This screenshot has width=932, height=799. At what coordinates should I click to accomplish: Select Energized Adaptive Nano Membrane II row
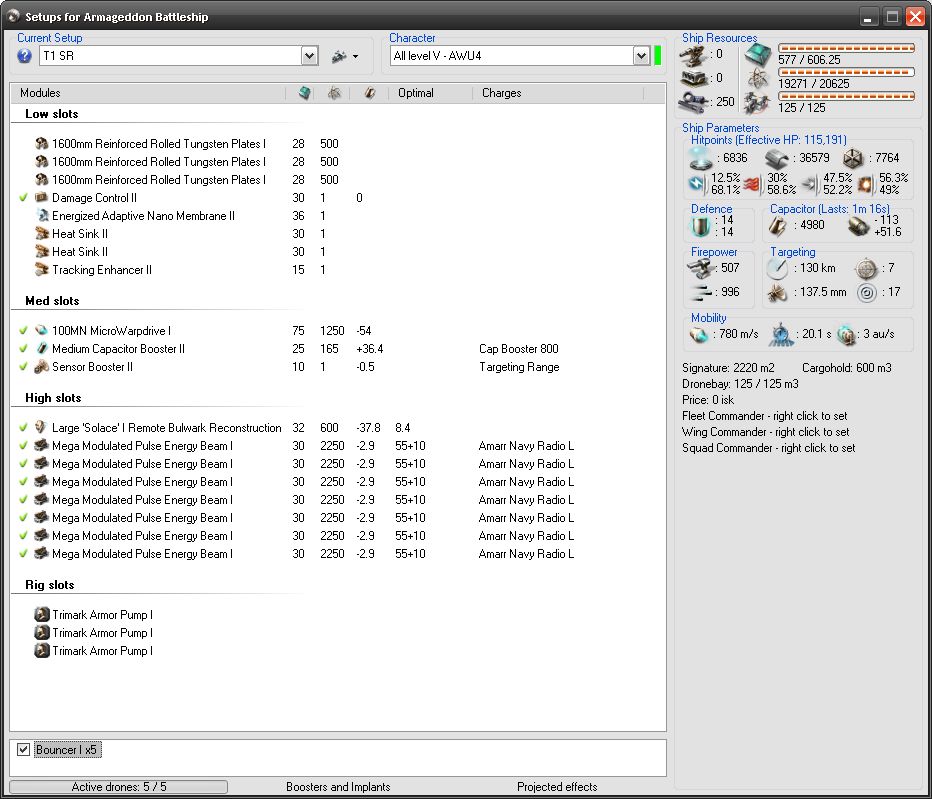point(338,216)
